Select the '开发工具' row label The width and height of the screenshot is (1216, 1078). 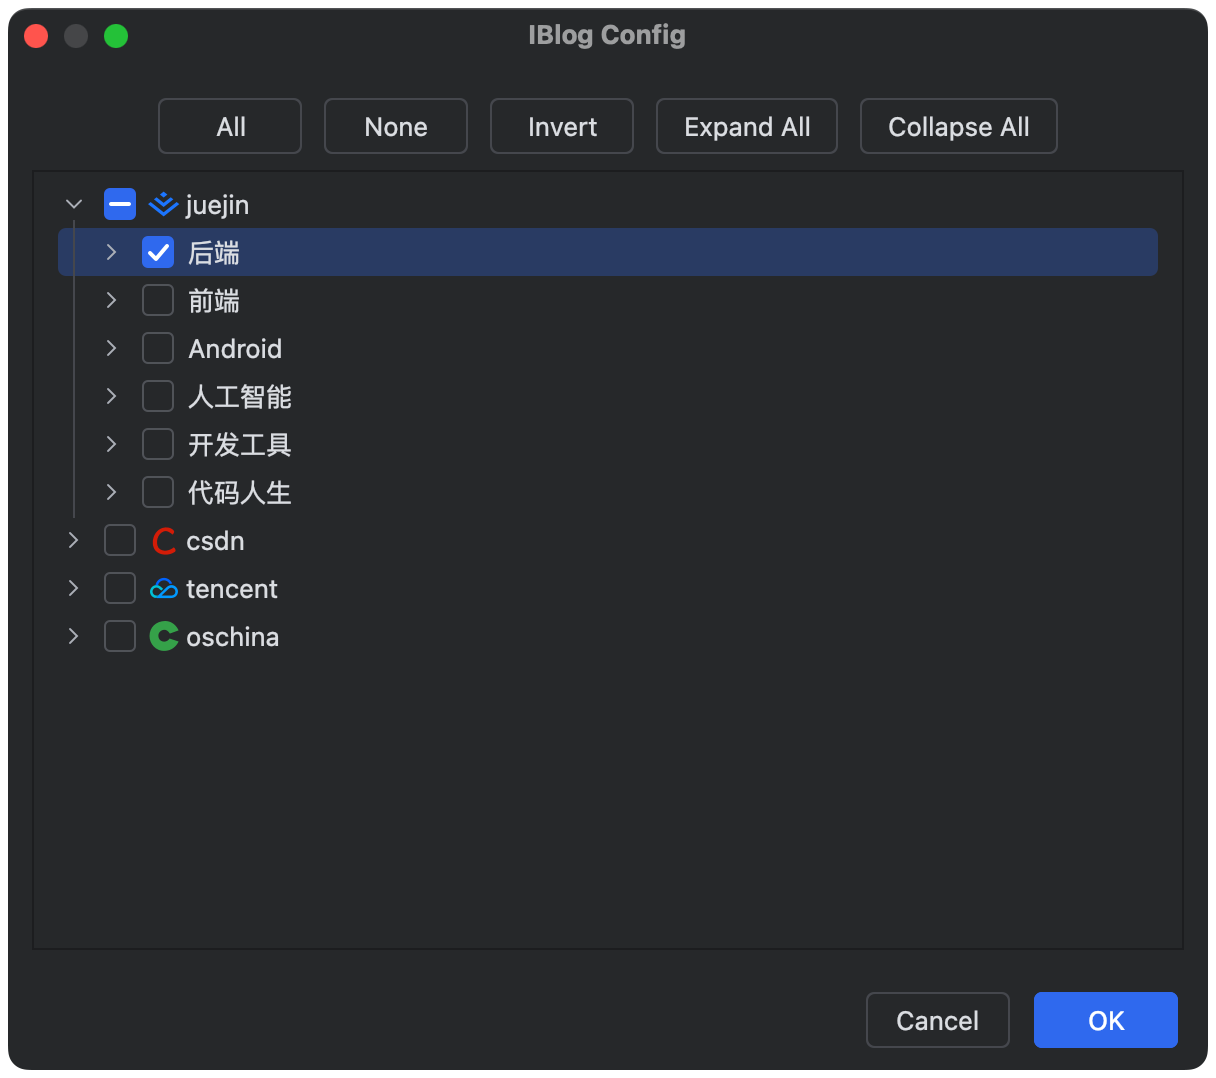click(x=240, y=445)
